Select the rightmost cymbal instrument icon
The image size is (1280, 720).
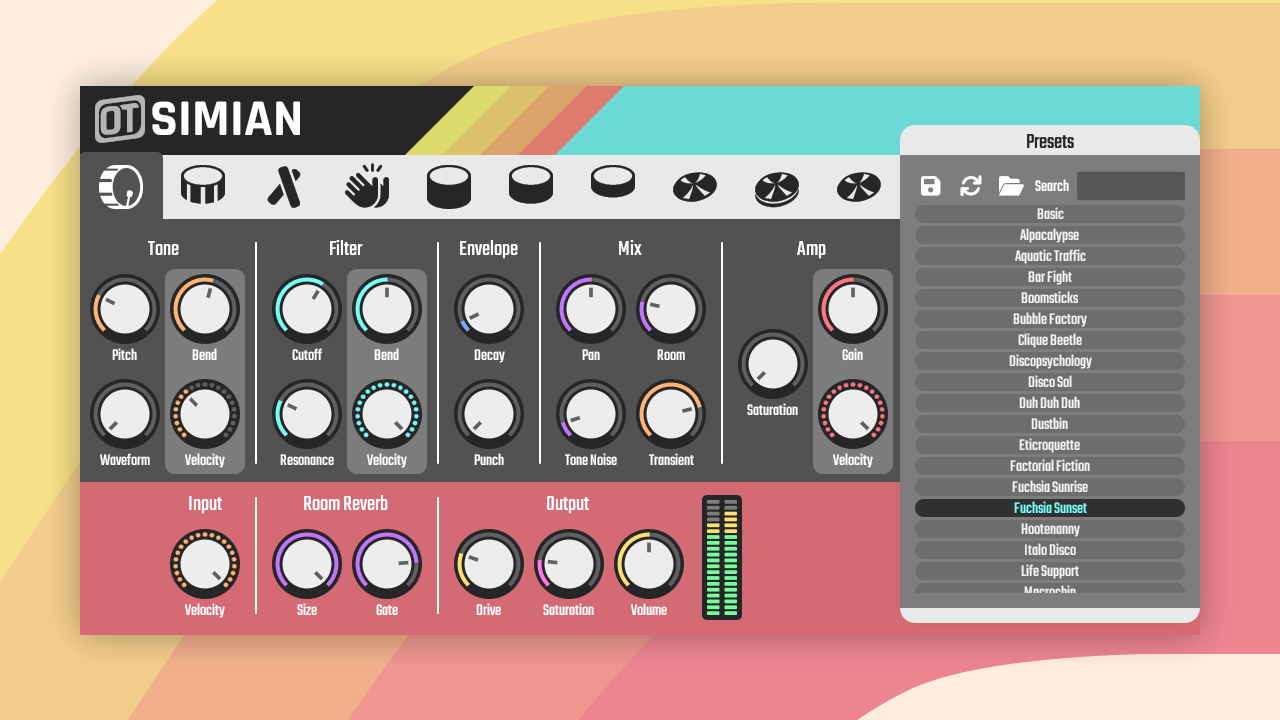[x=858, y=185]
